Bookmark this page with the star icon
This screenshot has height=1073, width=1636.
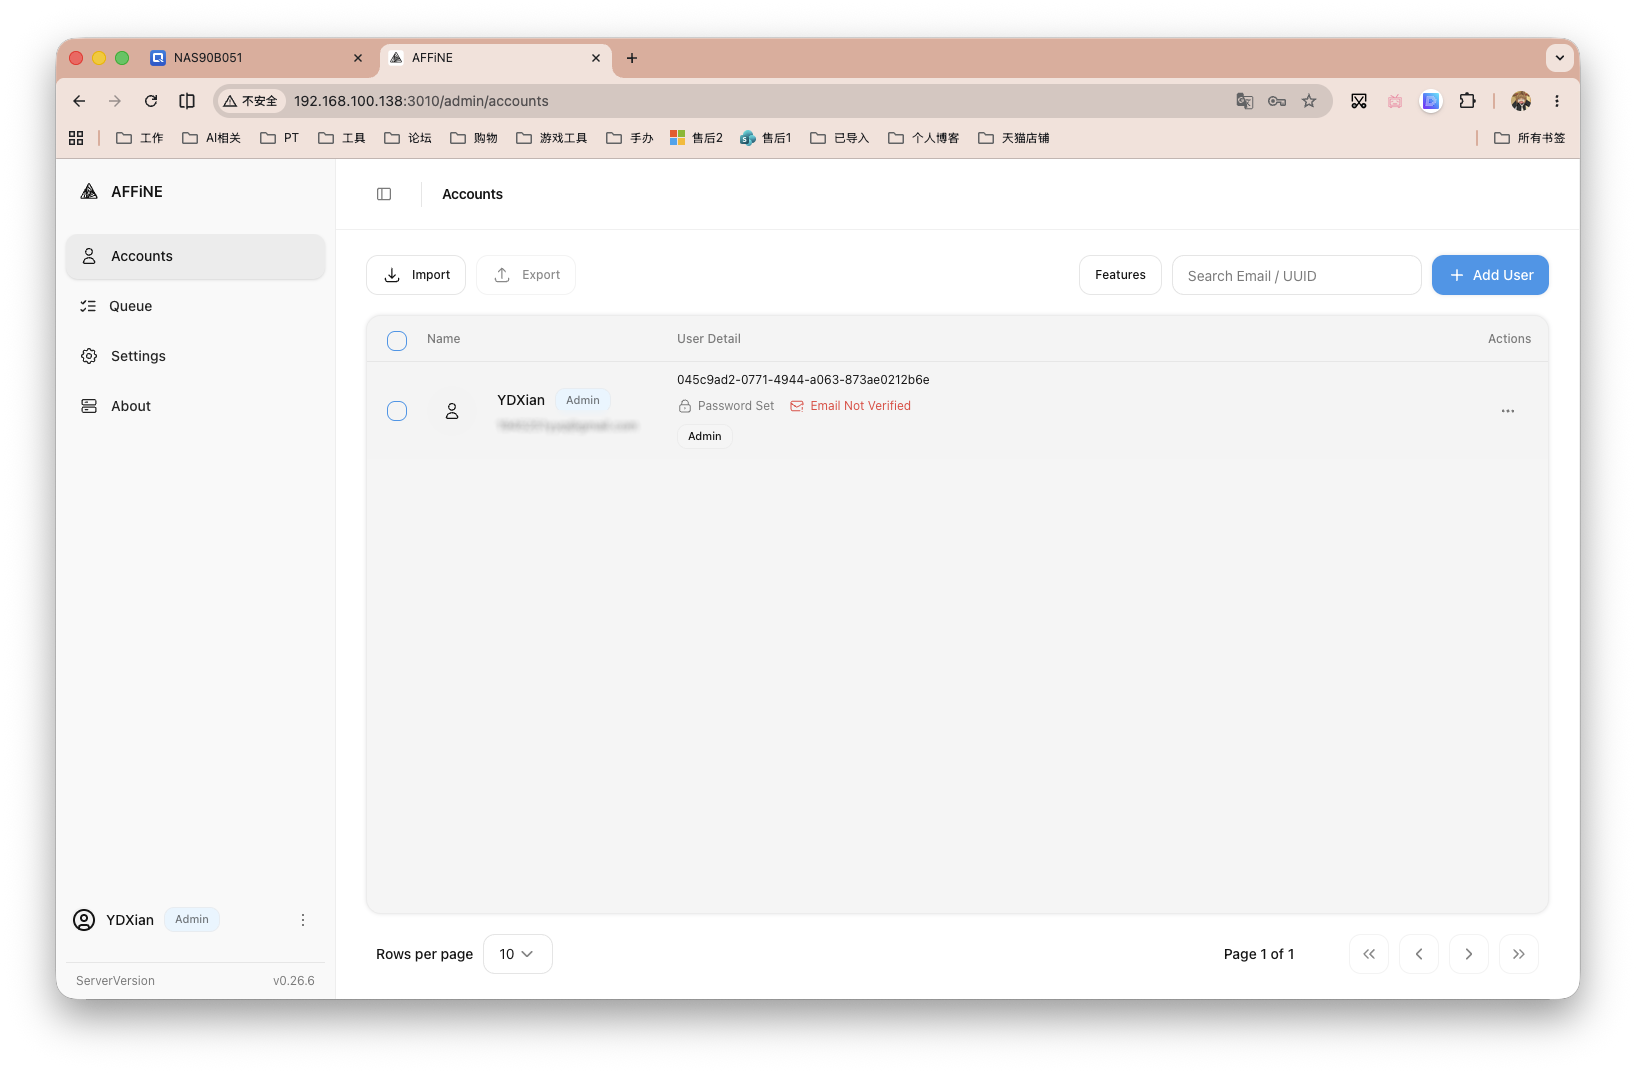(1309, 101)
